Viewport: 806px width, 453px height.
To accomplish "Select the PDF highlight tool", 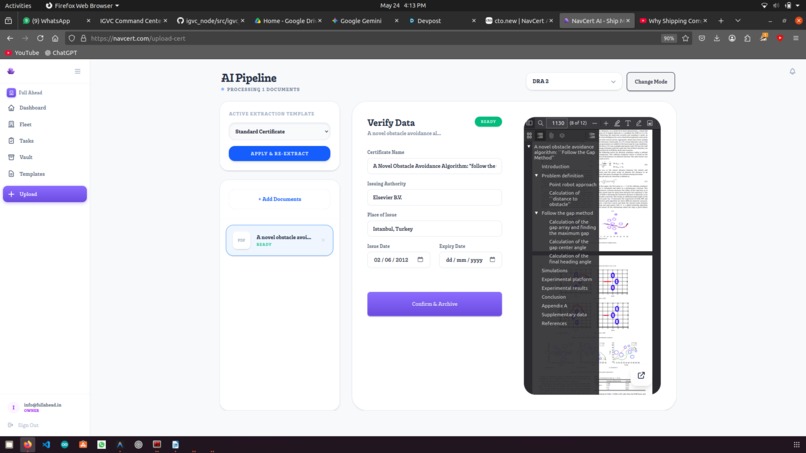I will click(617, 123).
